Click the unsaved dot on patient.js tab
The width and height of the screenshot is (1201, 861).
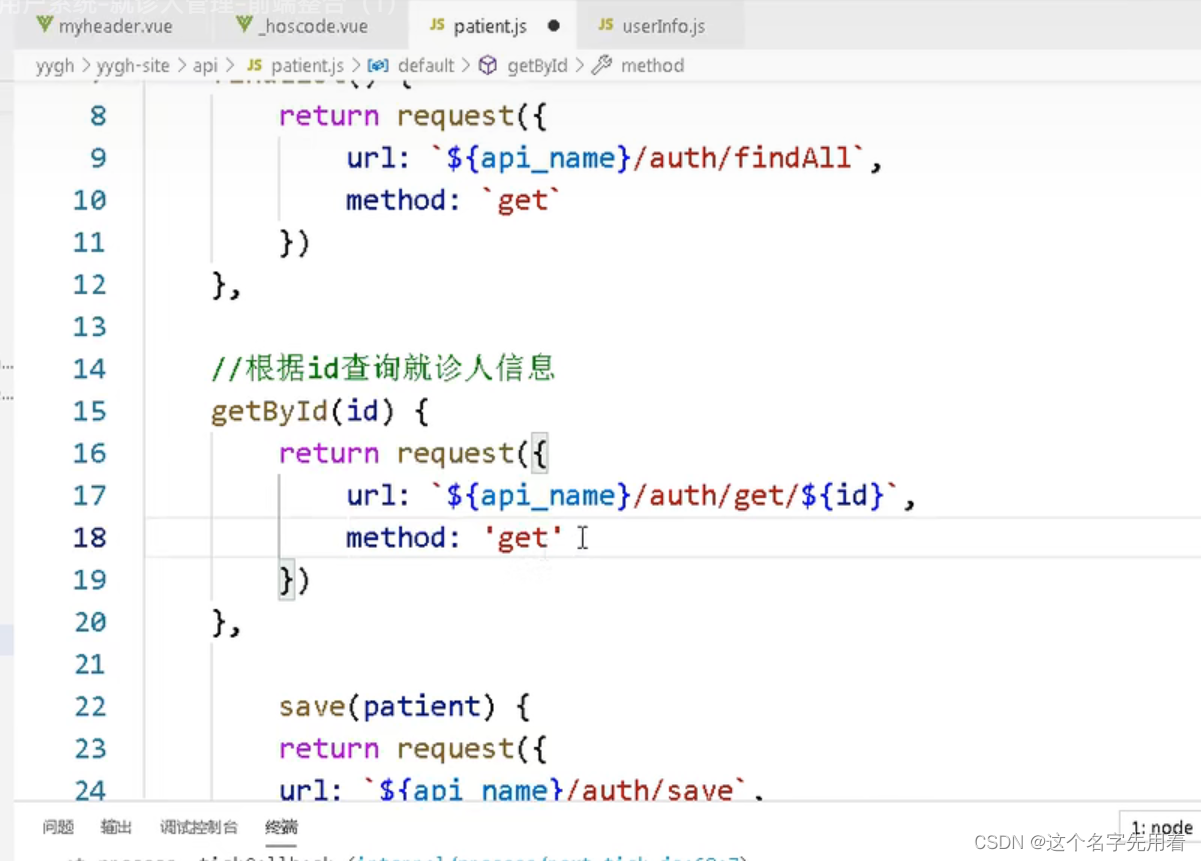tap(554, 27)
